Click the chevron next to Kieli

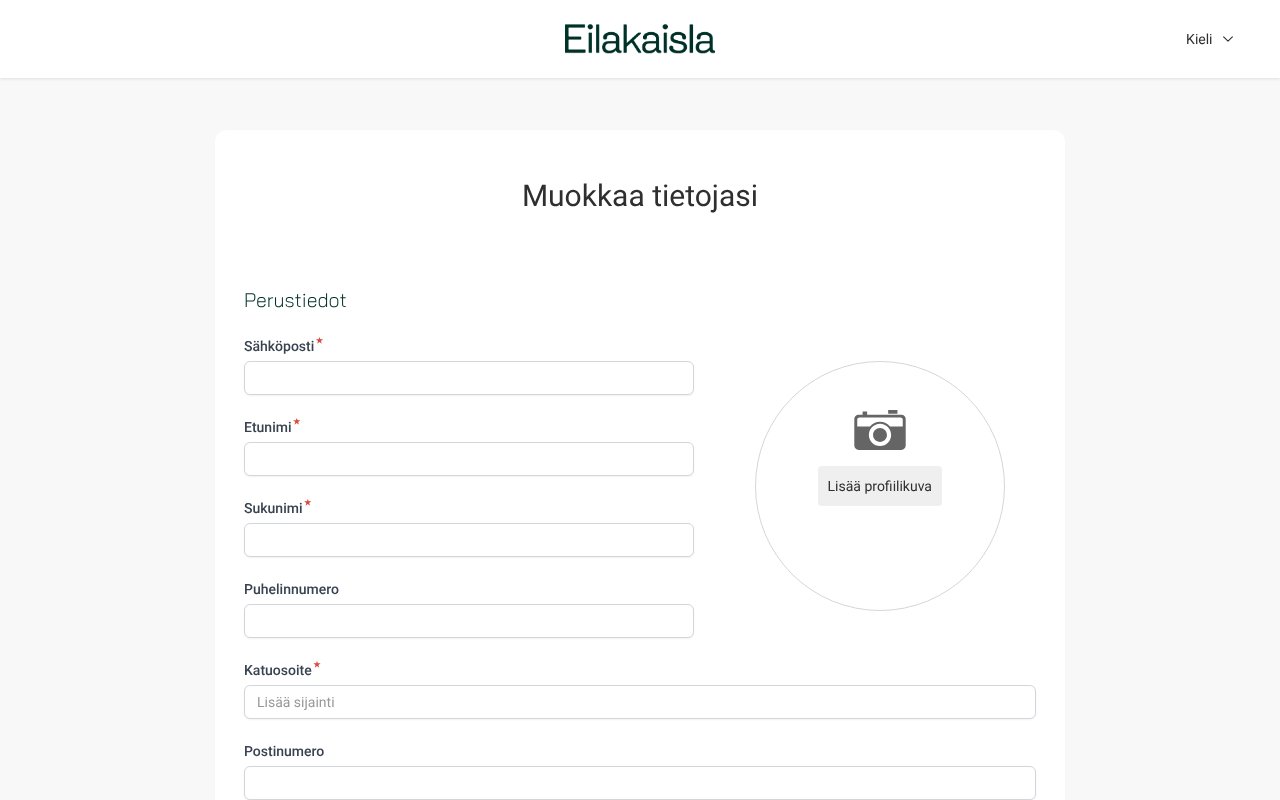click(x=1227, y=40)
